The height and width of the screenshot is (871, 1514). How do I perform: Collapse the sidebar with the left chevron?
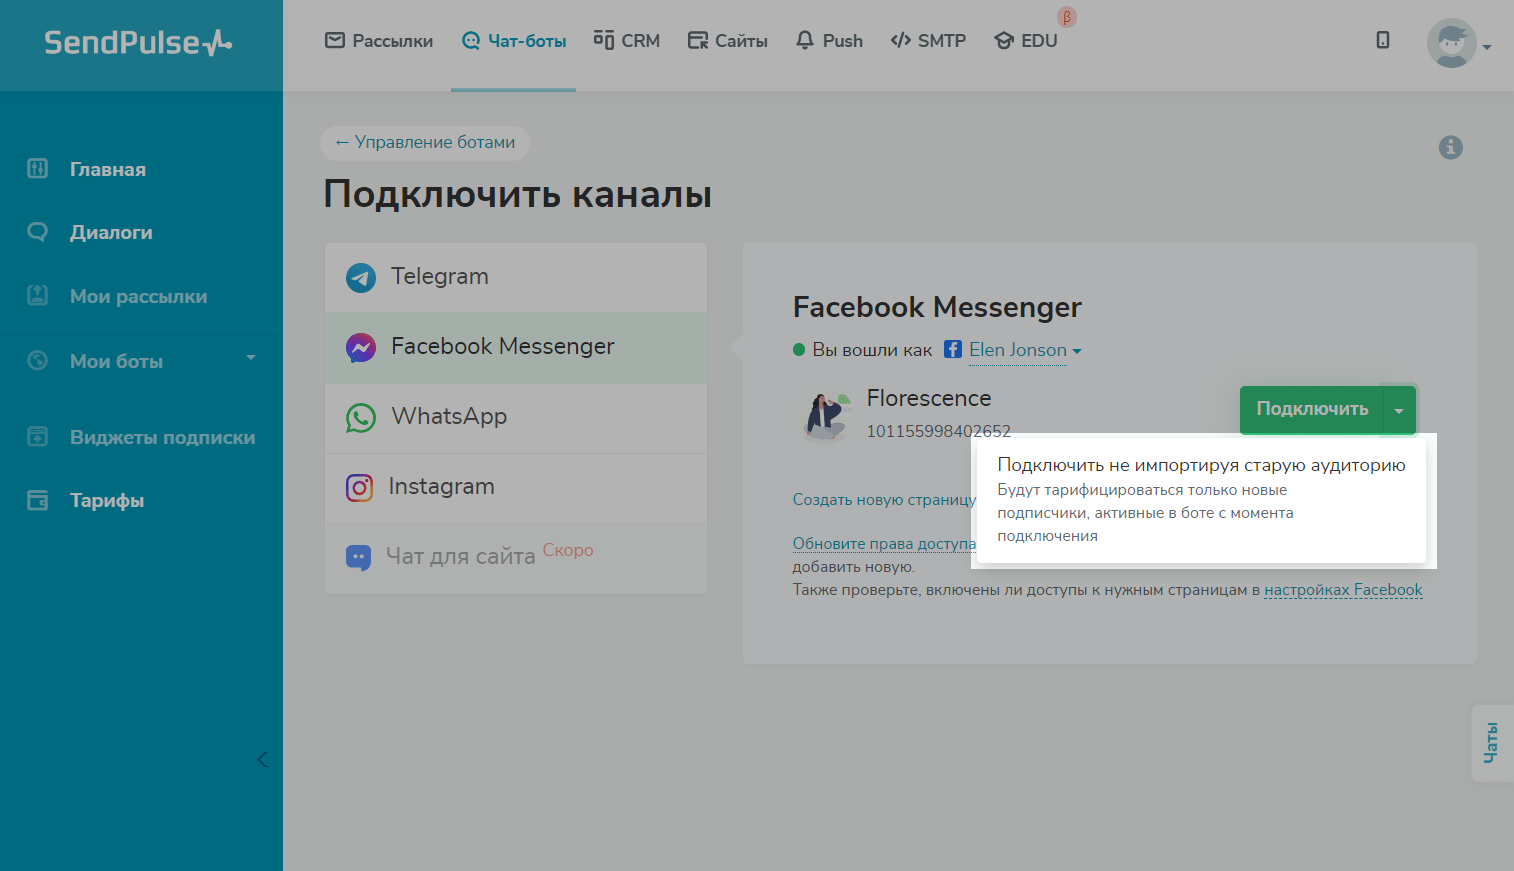pos(262,760)
